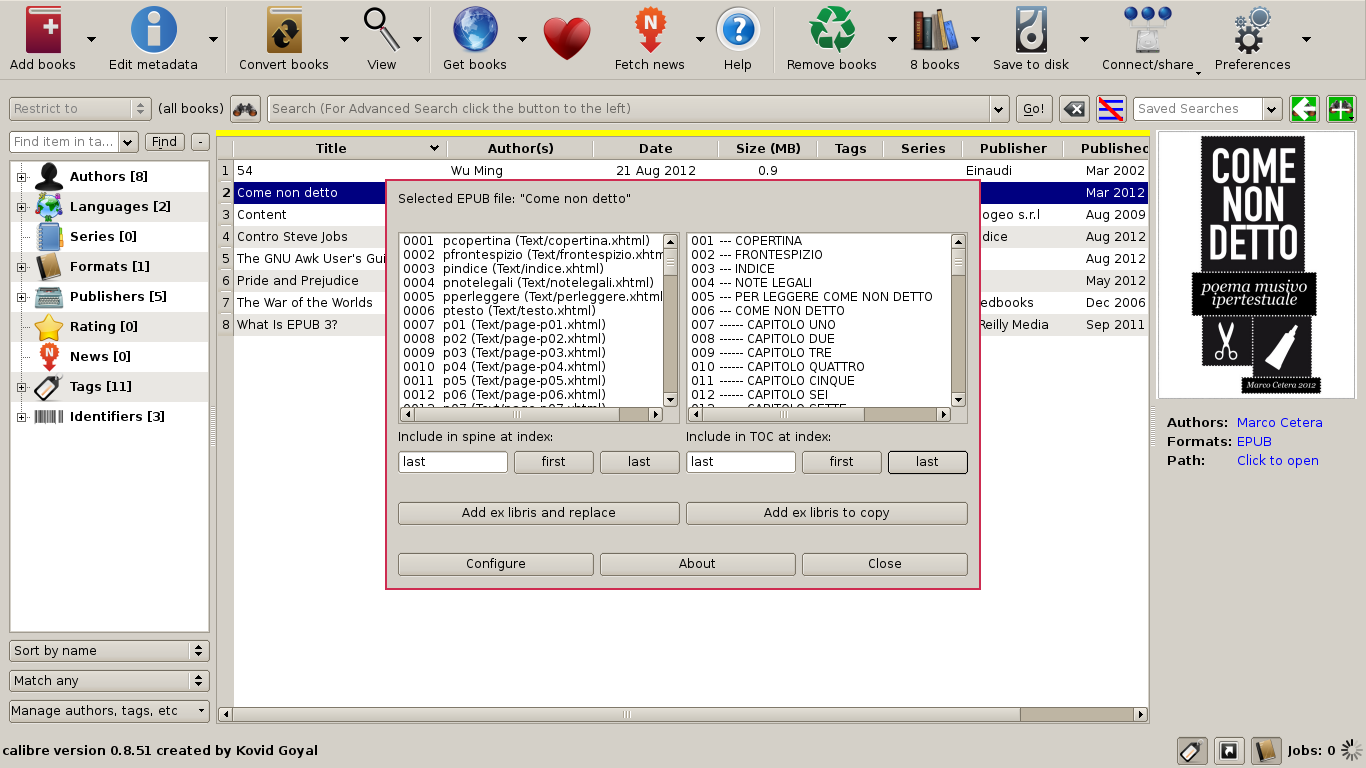Open the 8 books library icon
This screenshot has height=768, width=1366.
pyautogui.click(x=934, y=30)
